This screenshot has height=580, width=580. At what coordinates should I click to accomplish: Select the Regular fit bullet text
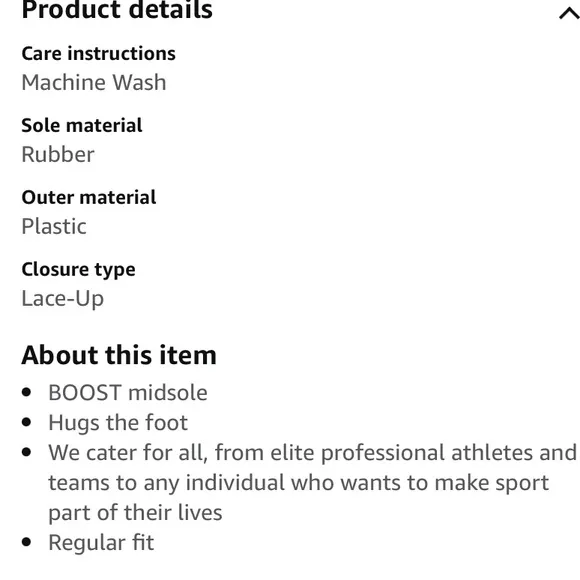coord(101,543)
